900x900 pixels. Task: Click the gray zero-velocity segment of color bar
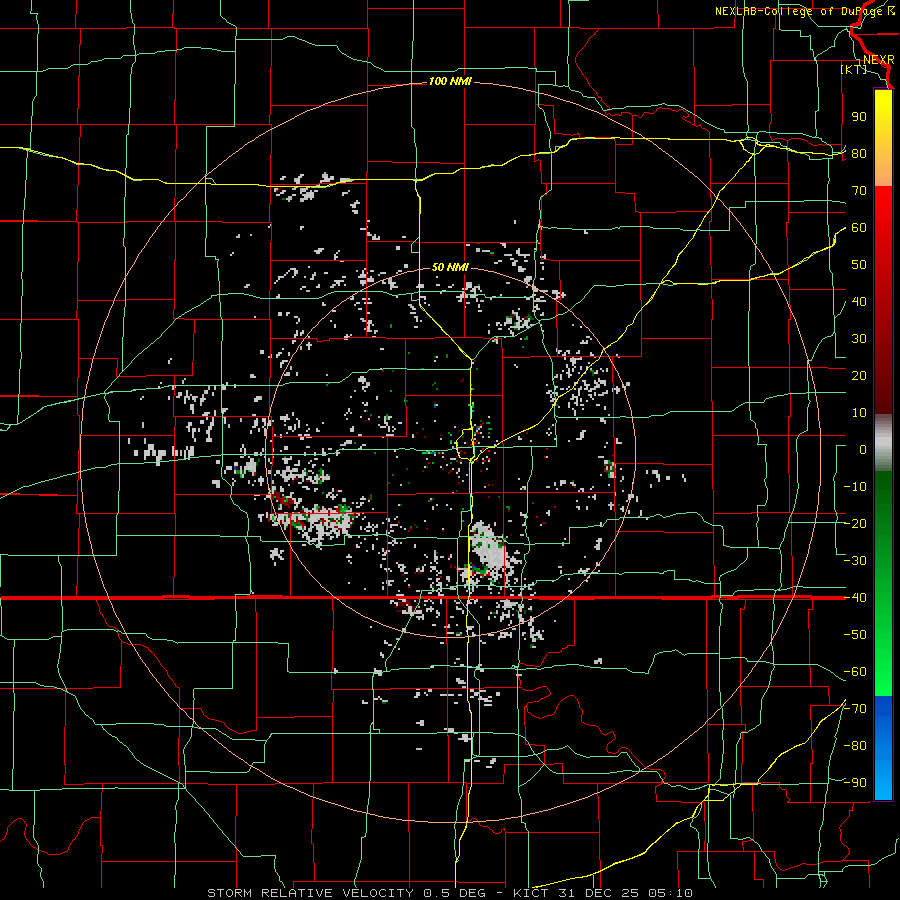(883, 443)
